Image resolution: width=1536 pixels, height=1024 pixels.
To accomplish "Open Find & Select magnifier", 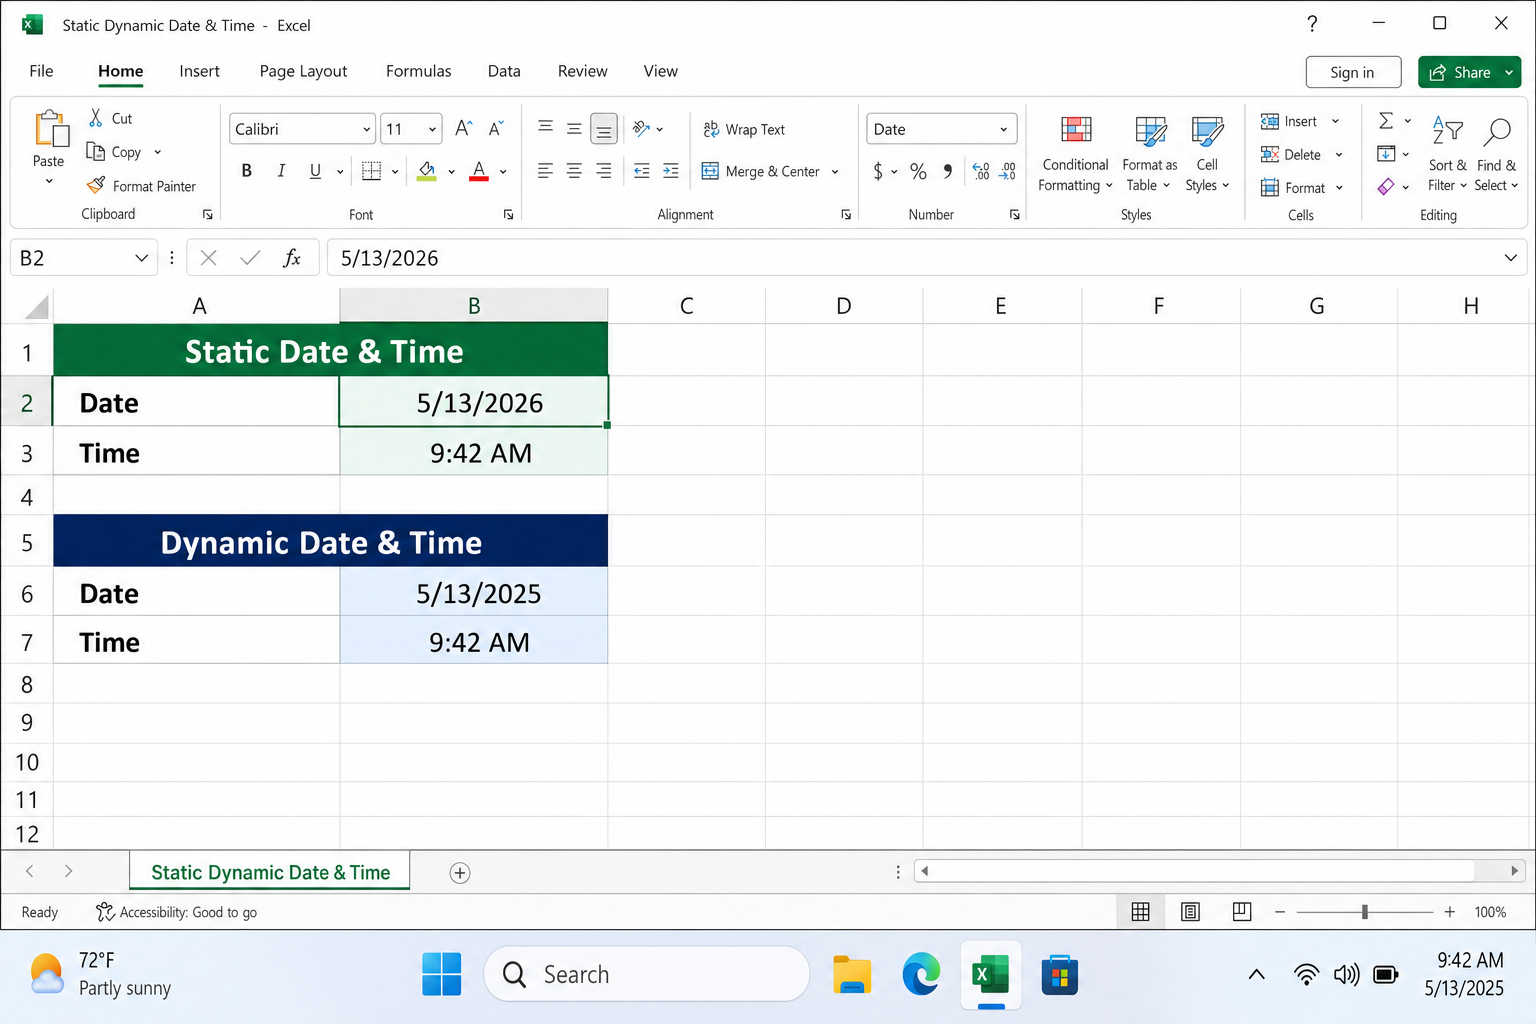I will tap(1496, 154).
